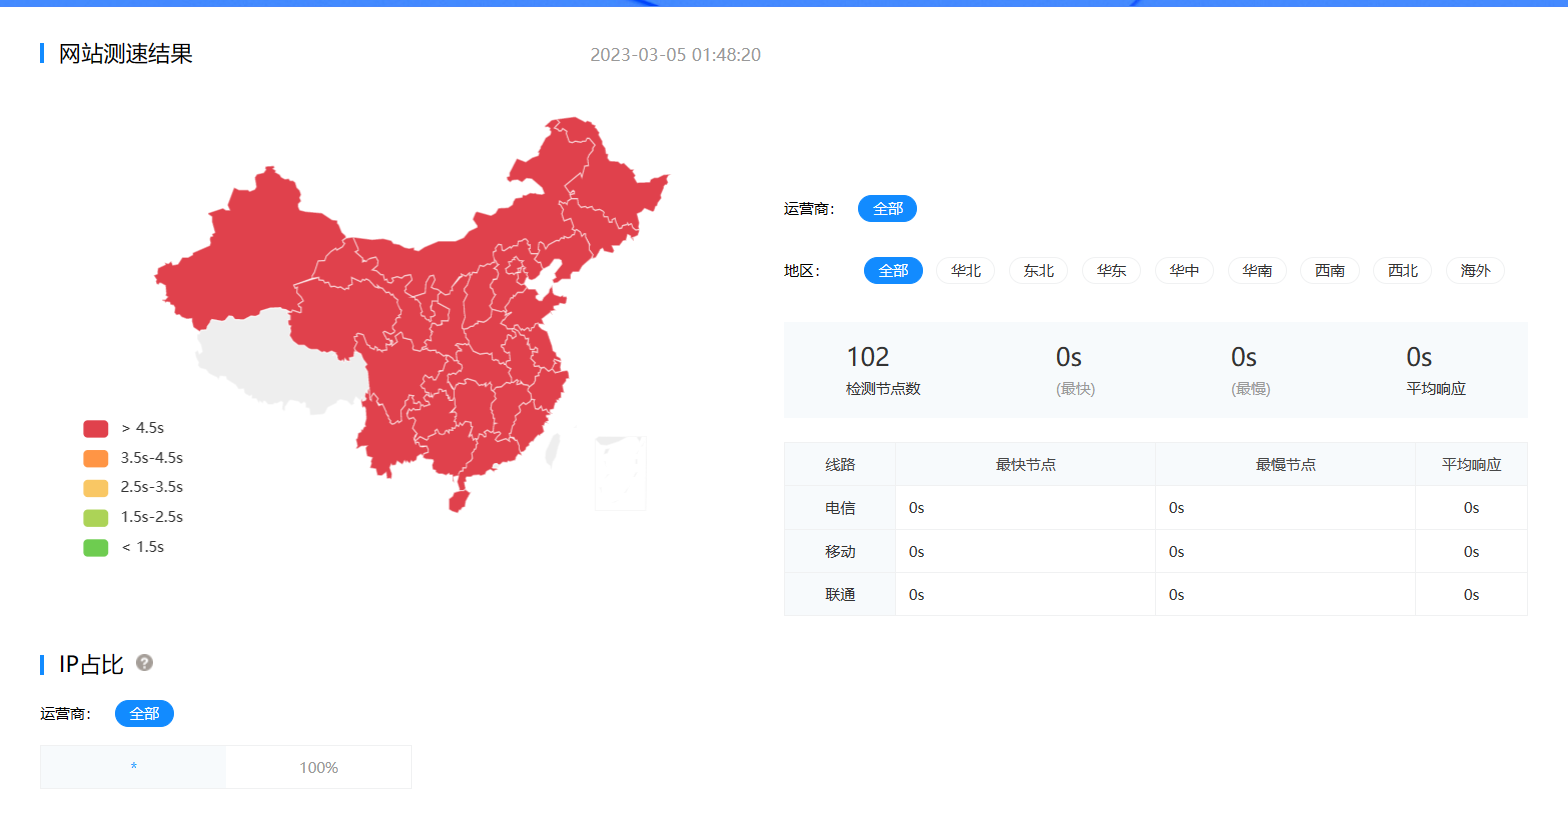The width and height of the screenshot is (1568, 814).
Task: Click the * IP entry cell
Action: tap(133, 768)
